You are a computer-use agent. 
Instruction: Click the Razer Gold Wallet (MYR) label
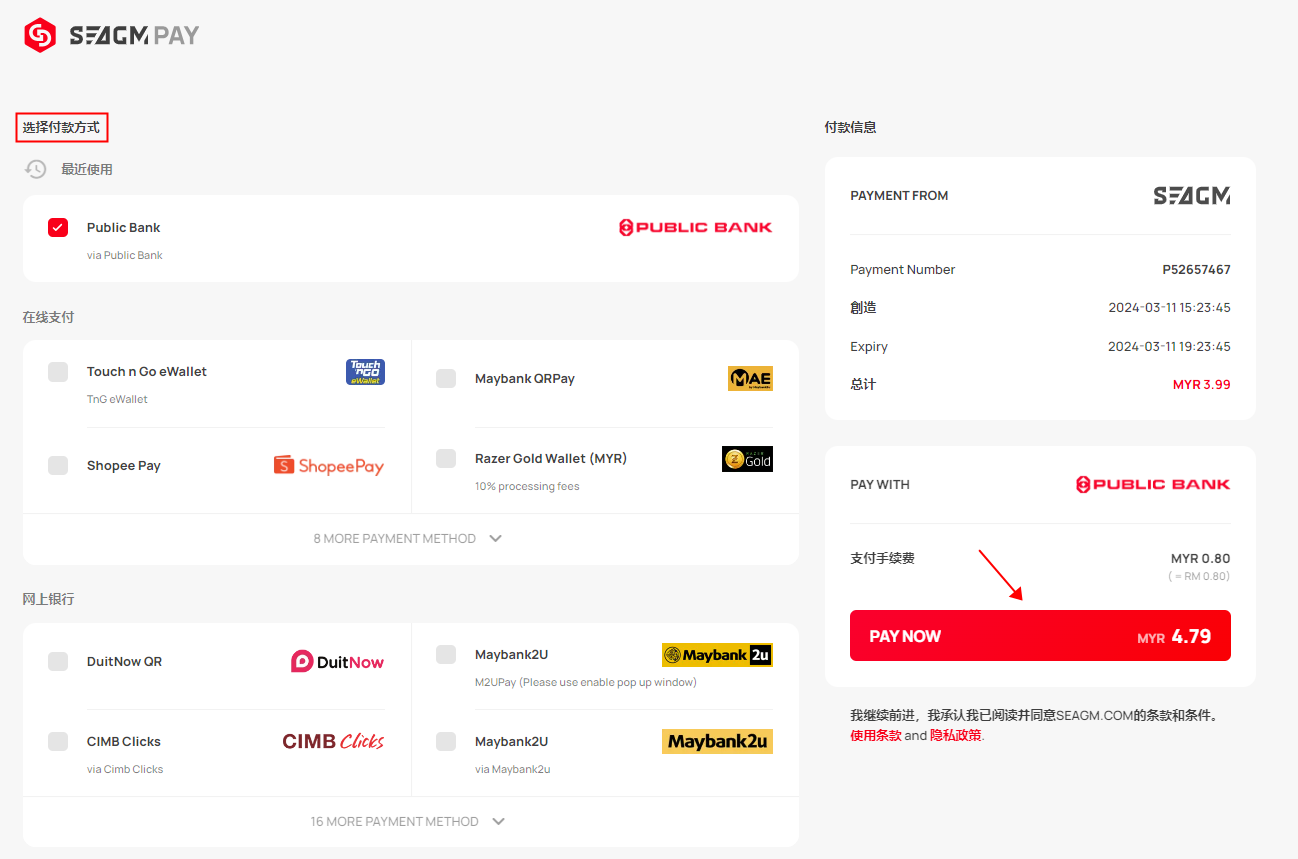click(x=551, y=458)
